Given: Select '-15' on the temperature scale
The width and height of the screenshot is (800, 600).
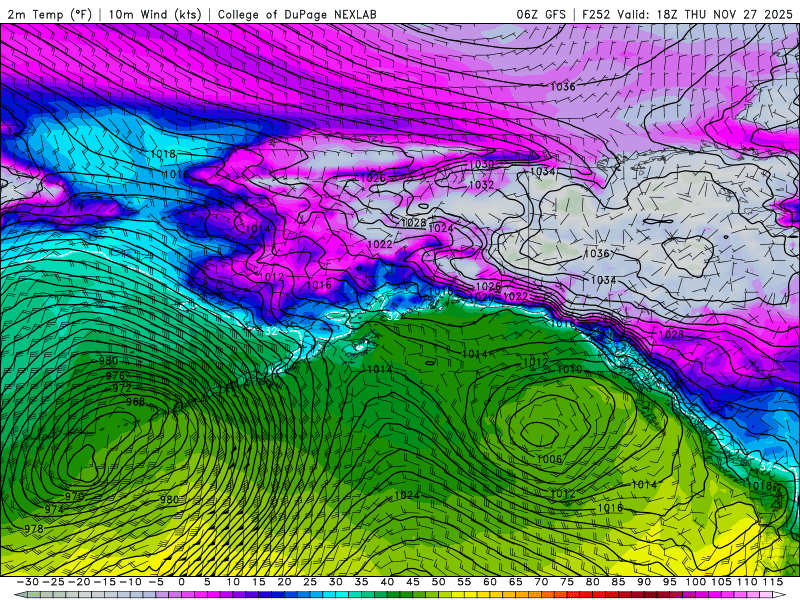Looking at the screenshot, I should coord(105,582).
